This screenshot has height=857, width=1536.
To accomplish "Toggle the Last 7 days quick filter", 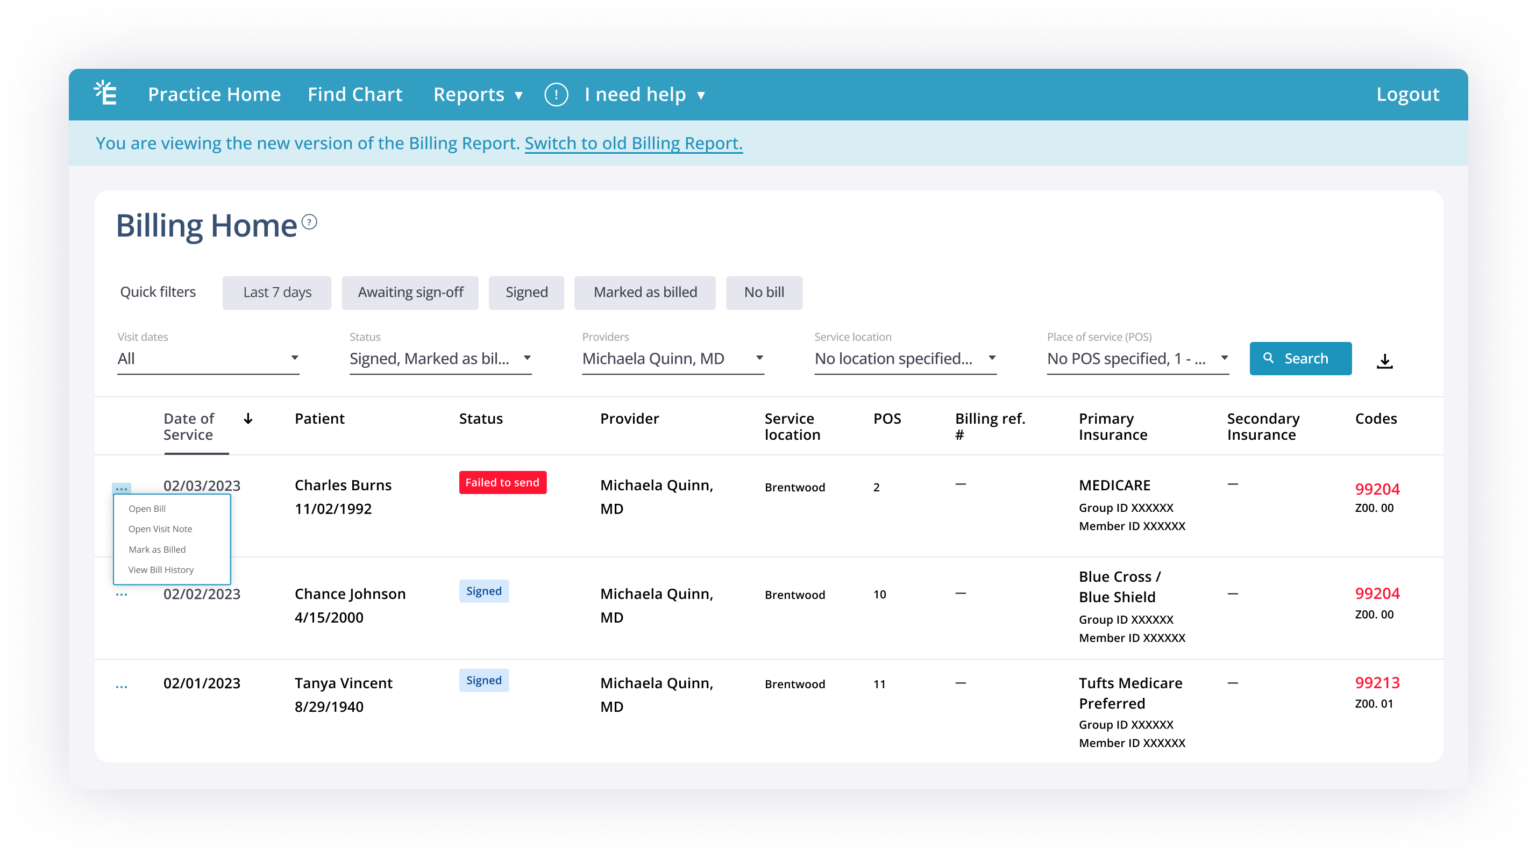I will tap(277, 292).
